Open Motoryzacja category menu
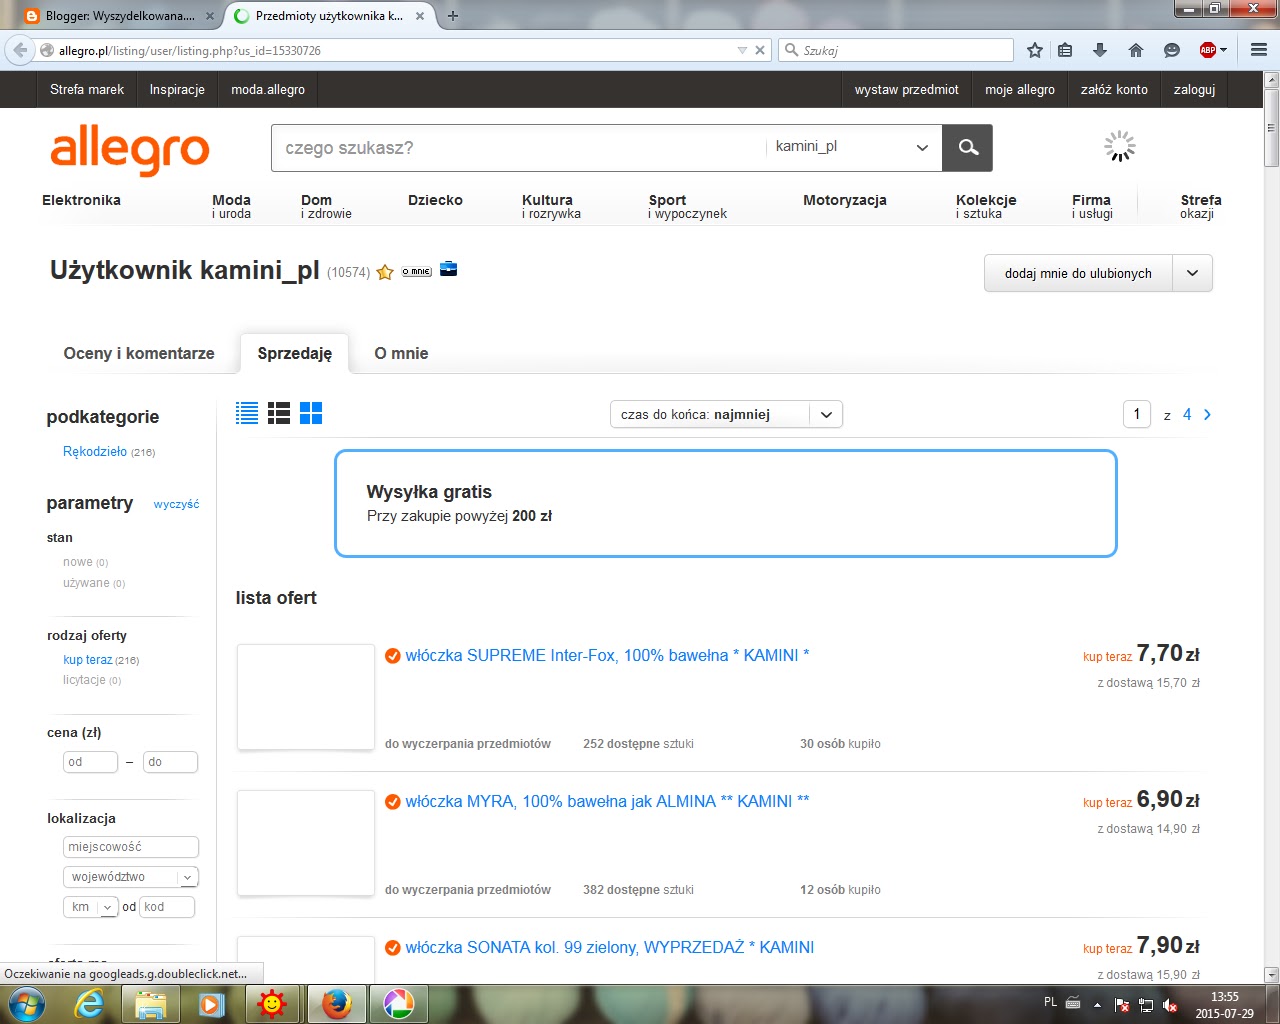Viewport: 1280px width, 1024px height. coord(845,200)
